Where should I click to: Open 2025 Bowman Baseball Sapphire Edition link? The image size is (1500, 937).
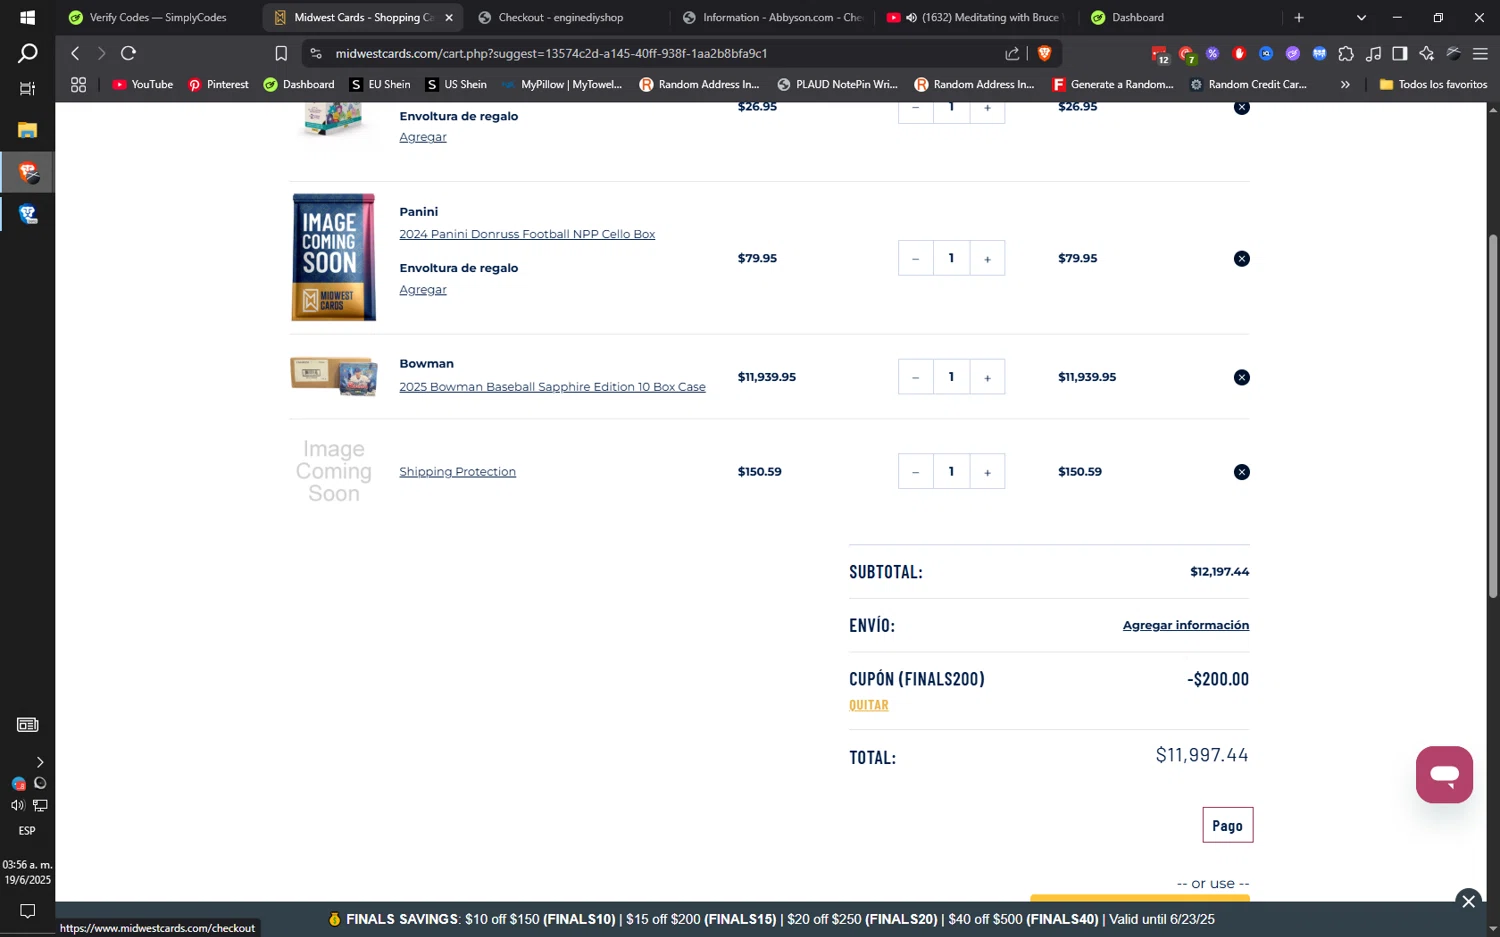(x=552, y=387)
